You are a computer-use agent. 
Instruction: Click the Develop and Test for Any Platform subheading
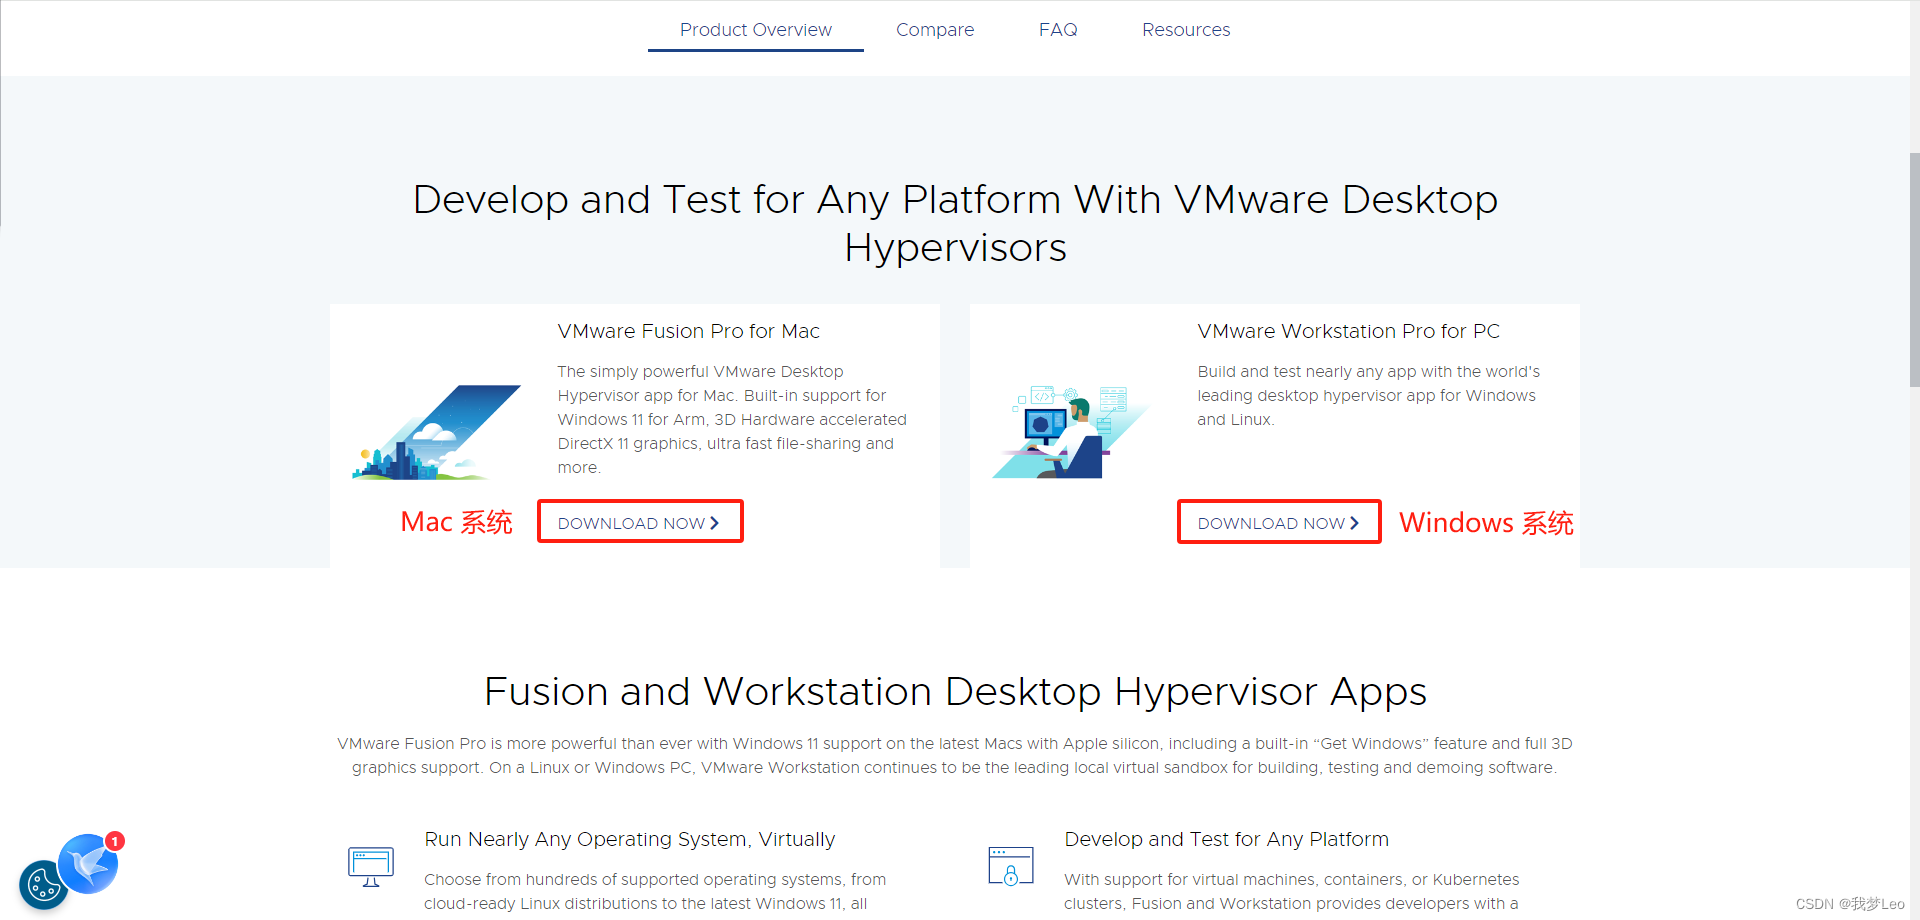[1226, 839]
